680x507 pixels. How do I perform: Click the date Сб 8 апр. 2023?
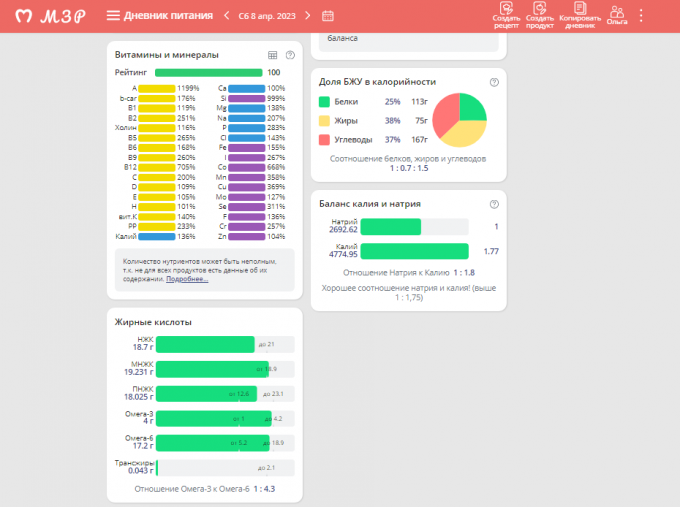pyautogui.click(x=267, y=16)
